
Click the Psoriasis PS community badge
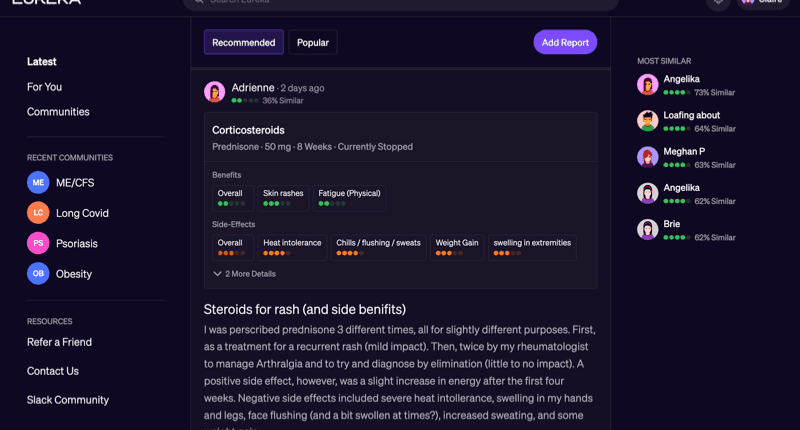coord(38,243)
